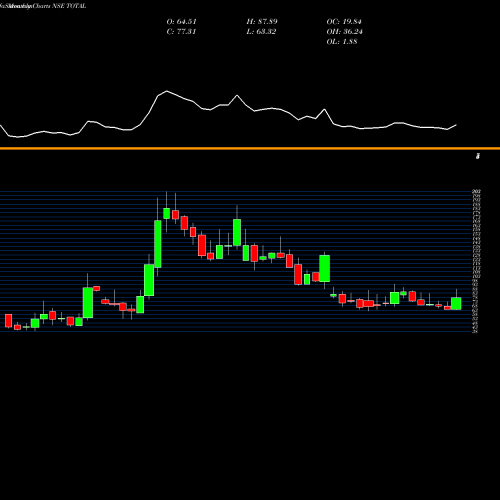The width and height of the screenshot is (500, 500).
Task: Click the low value L: 63.32
Action: [261, 32]
